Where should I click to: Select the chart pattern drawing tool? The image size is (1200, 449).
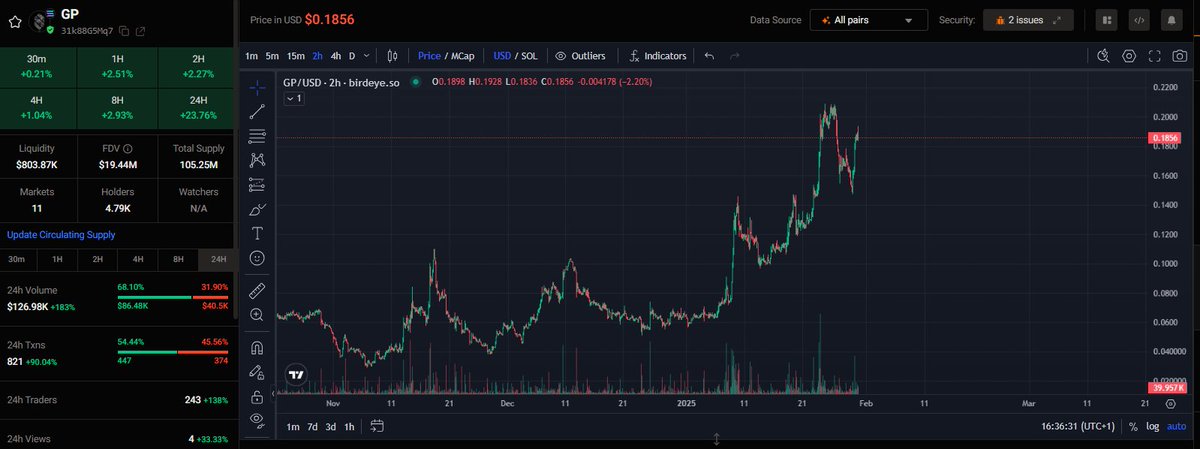pyautogui.click(x=257, y=160)
